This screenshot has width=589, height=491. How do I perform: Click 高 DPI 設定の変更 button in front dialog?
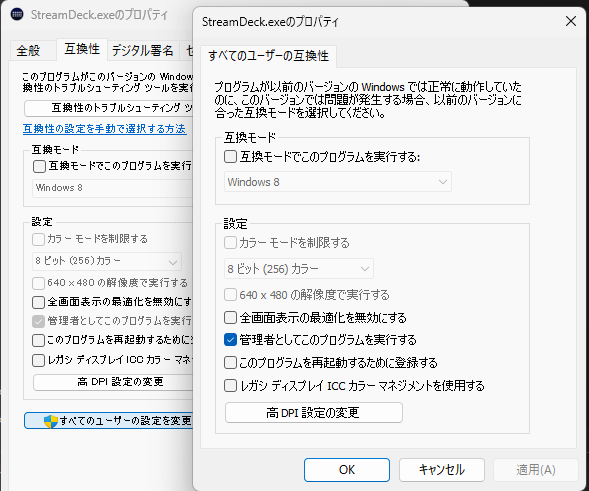coord(314,412)
